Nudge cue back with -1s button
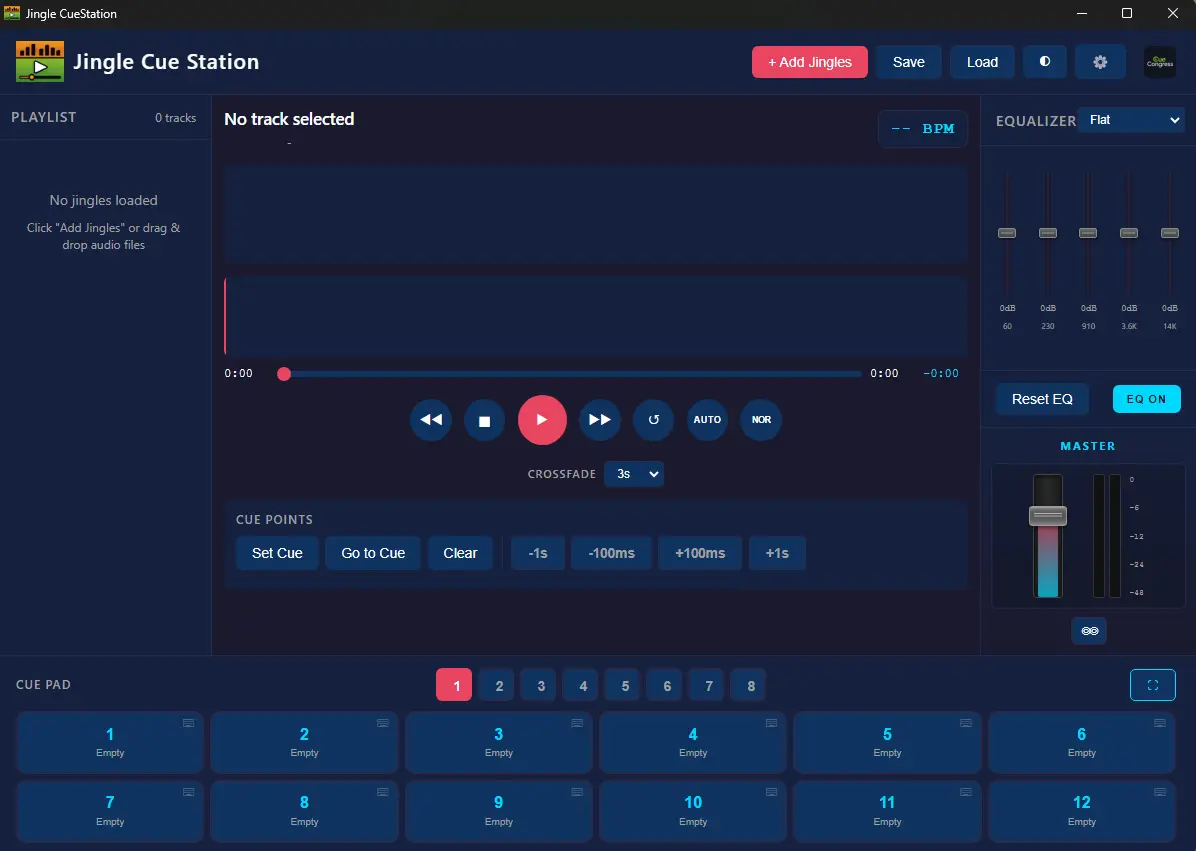 [x=538, y=553]
